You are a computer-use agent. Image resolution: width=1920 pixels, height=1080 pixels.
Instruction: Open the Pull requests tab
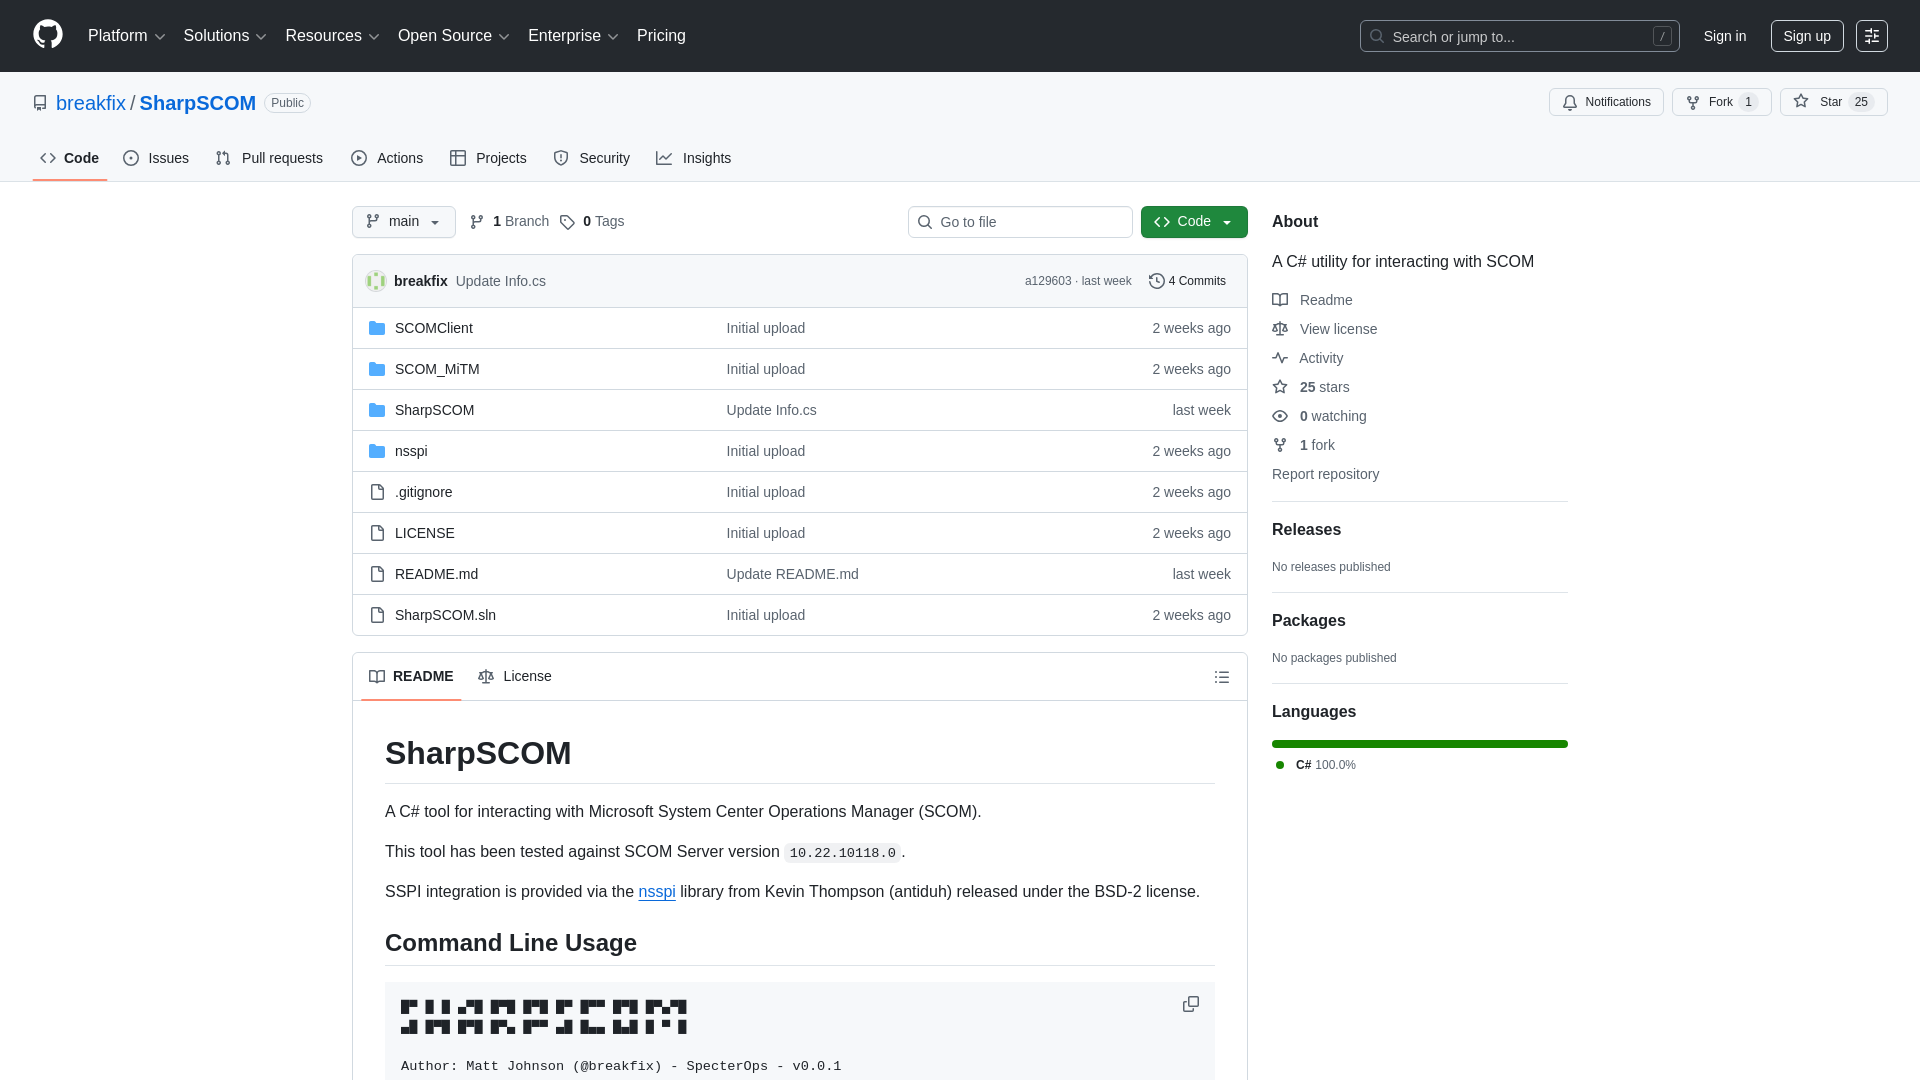coord(268,158)
